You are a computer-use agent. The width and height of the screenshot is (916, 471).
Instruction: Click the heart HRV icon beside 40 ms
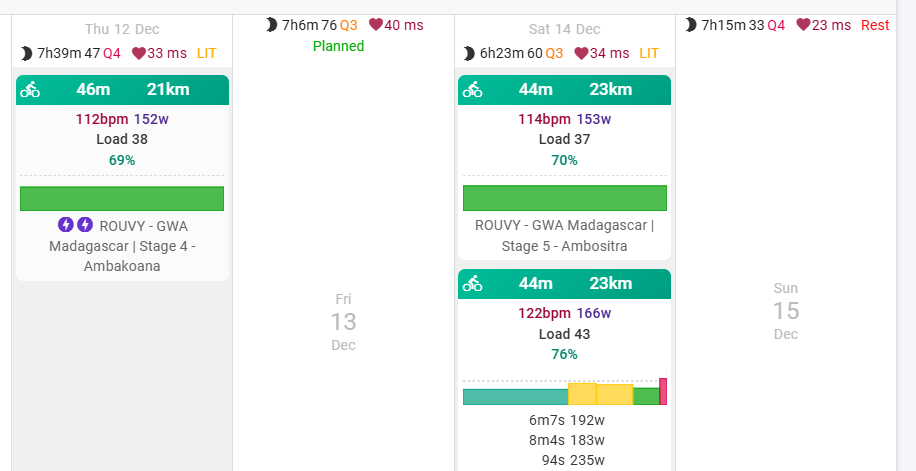coord(376,25)
